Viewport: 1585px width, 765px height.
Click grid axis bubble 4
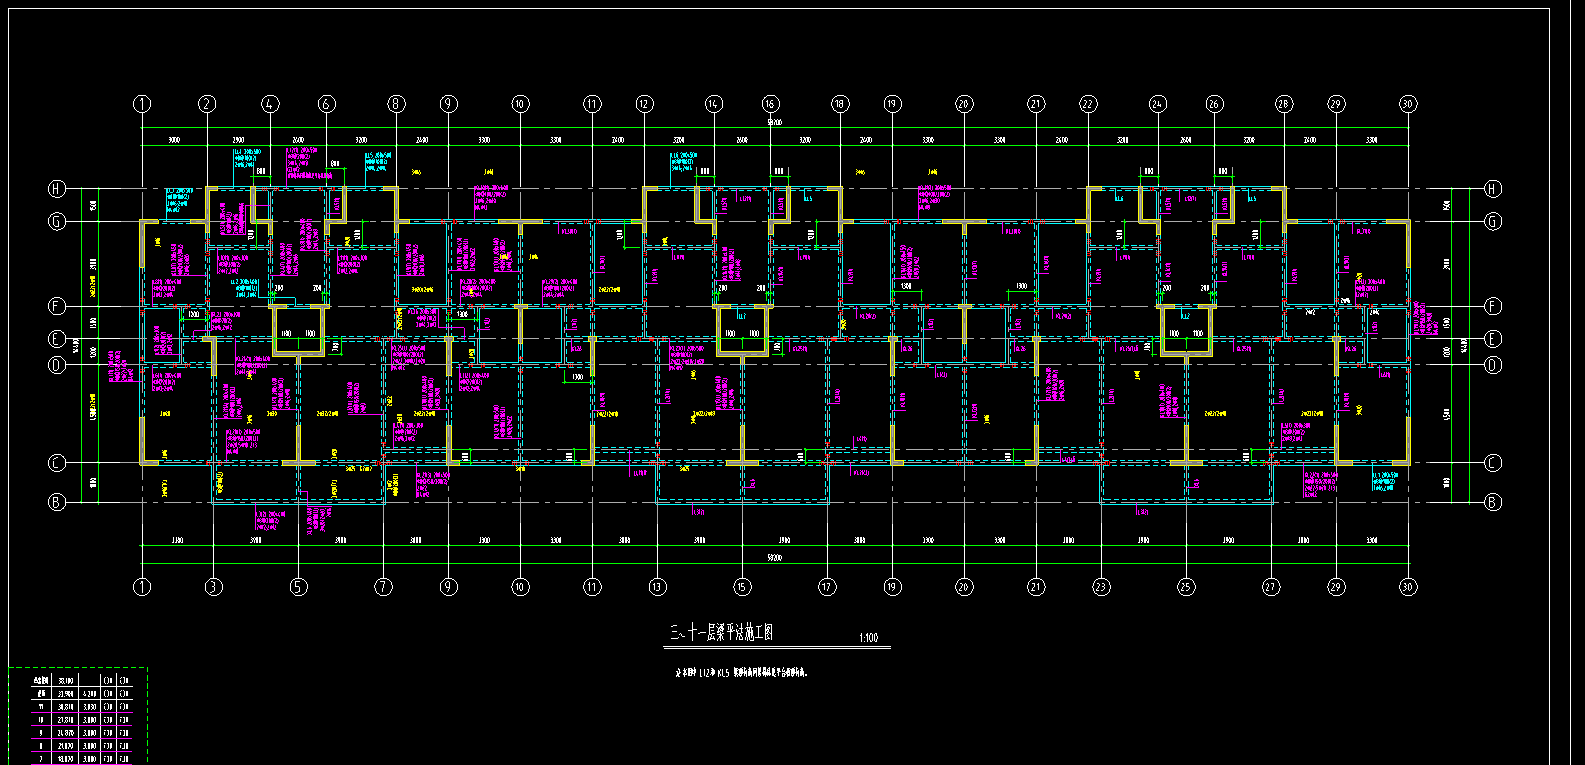[270, 104]
